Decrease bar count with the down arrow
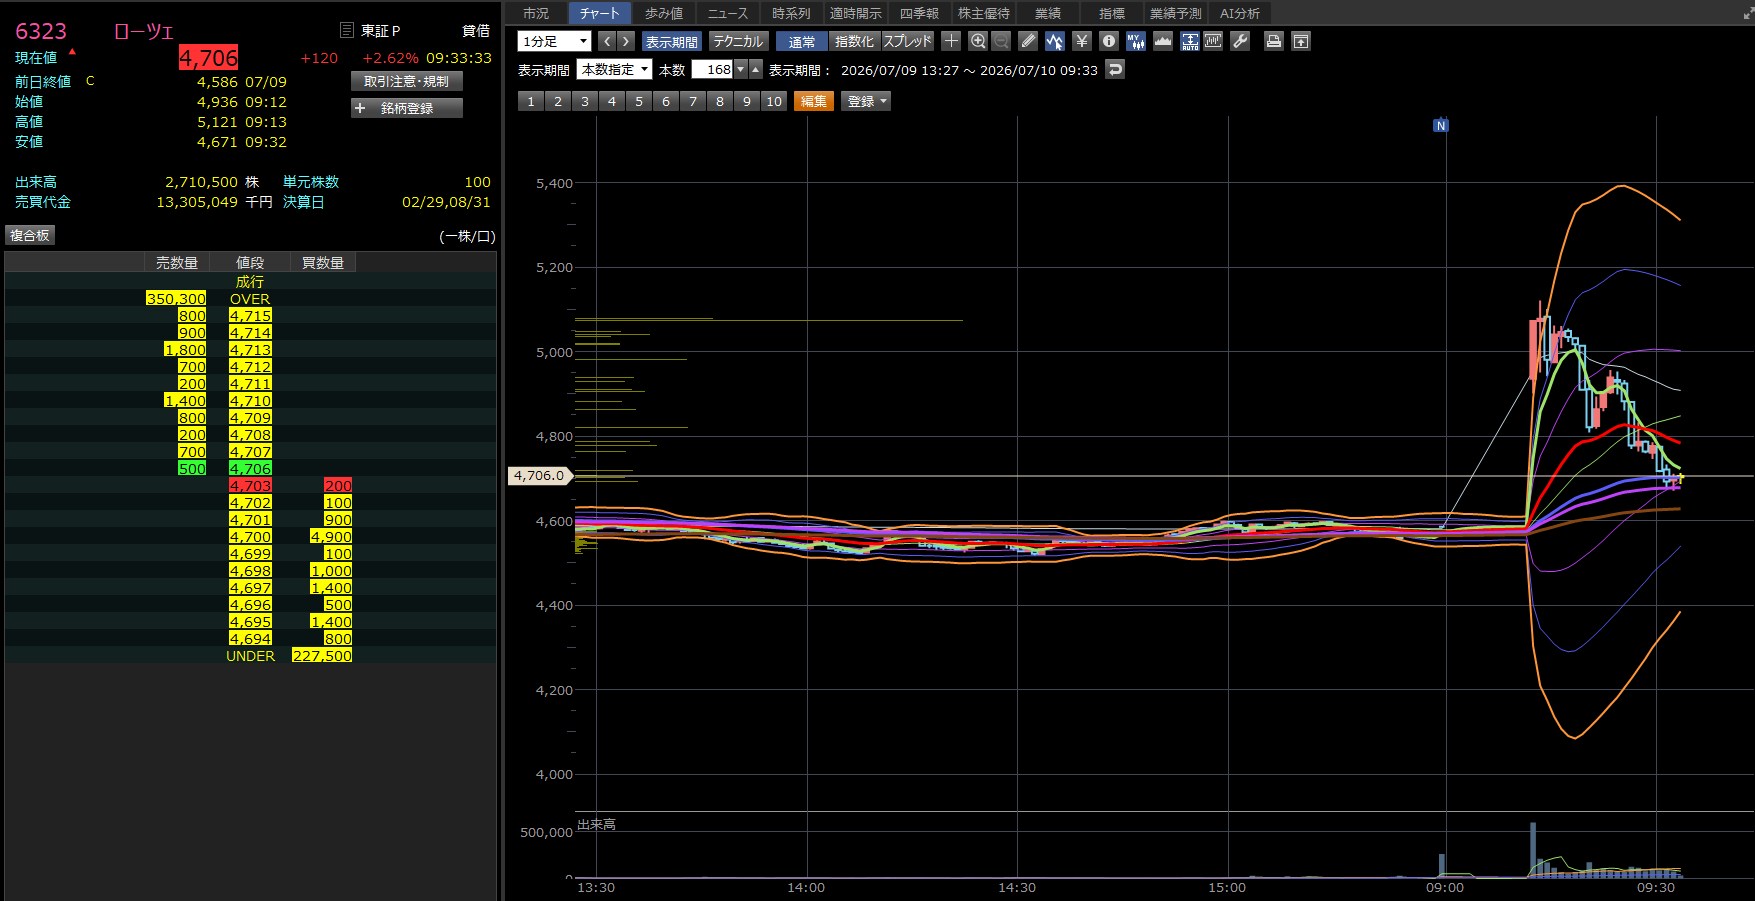Screen dimensions: 1755x901 click(x=741, y=69)
